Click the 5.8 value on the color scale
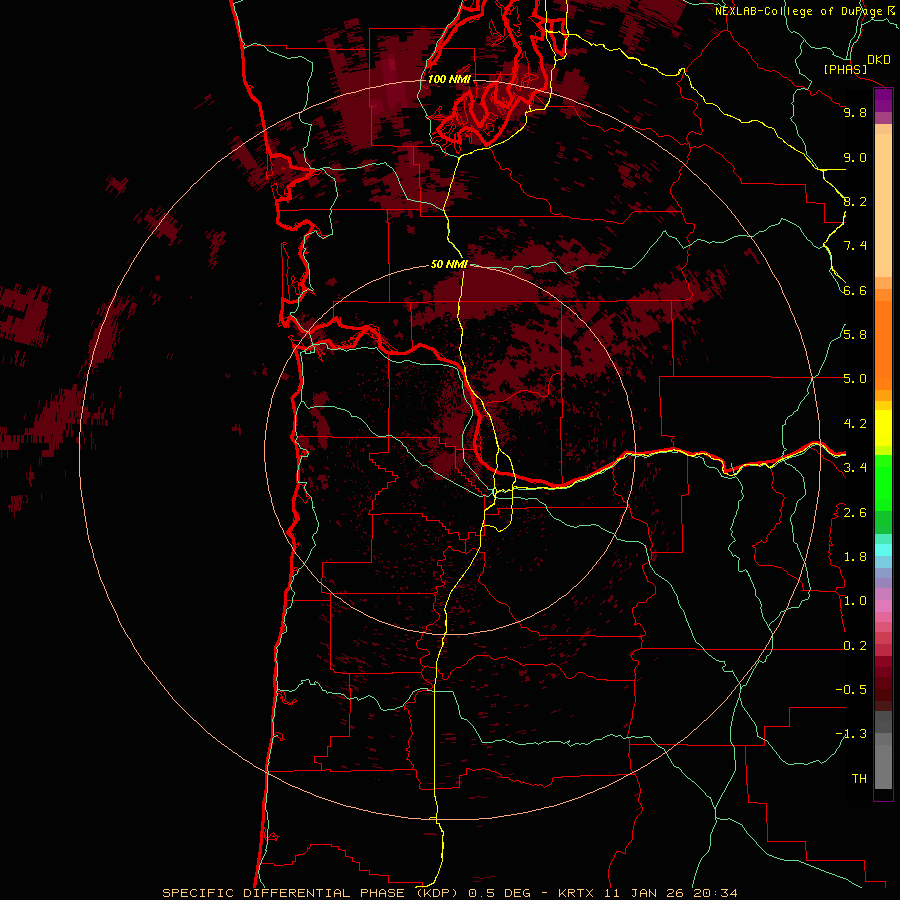The image size is (900, 900). pyautogui.click(x=855, y=335)
